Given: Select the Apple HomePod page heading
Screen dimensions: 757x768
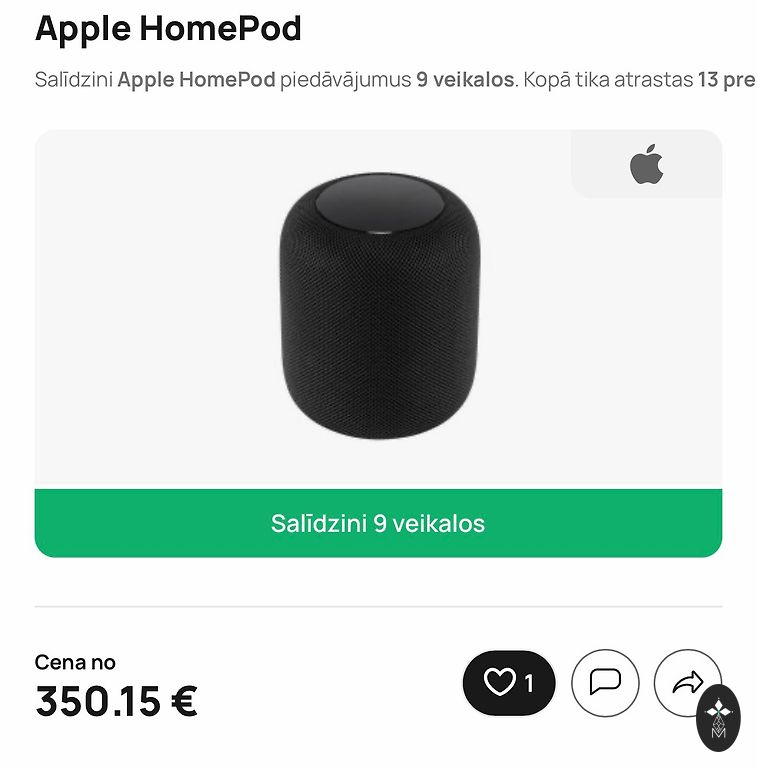Looking at the screenshot, I should (x=168, y=28).
